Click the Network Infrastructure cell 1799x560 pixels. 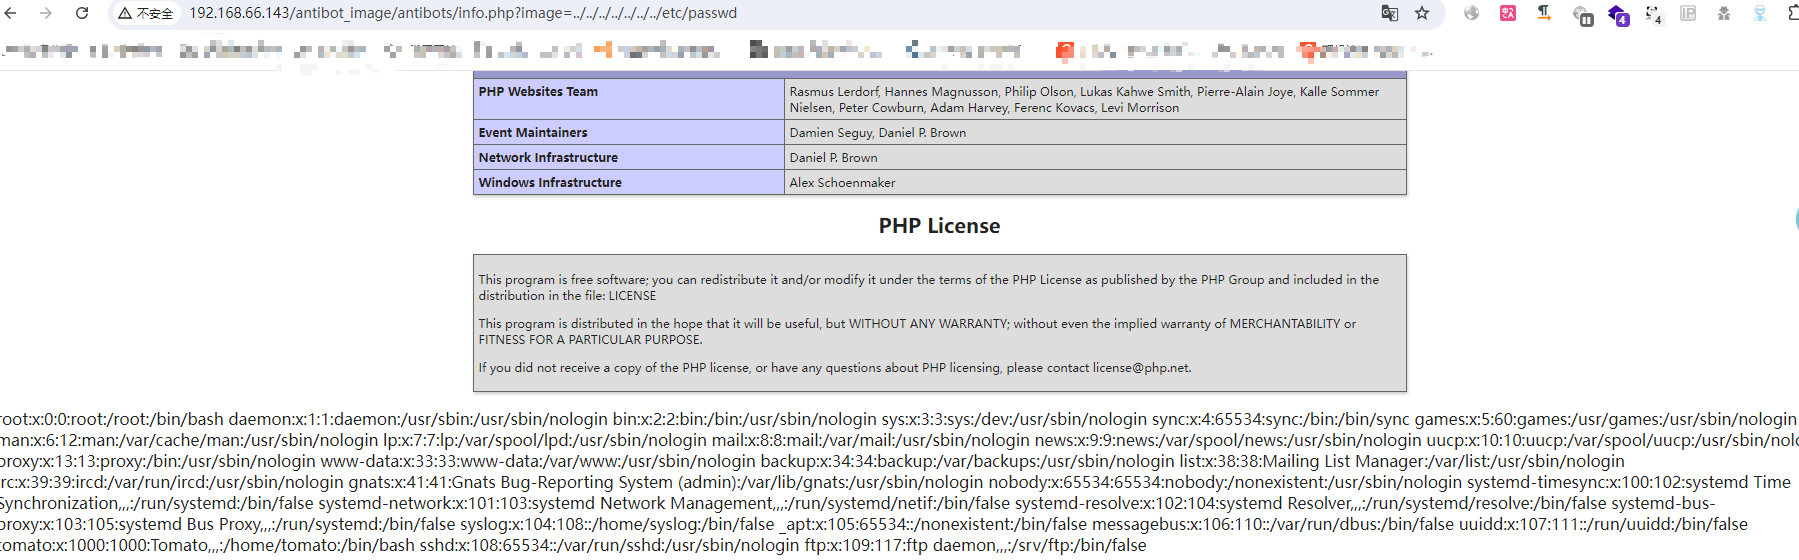[629, 157]
